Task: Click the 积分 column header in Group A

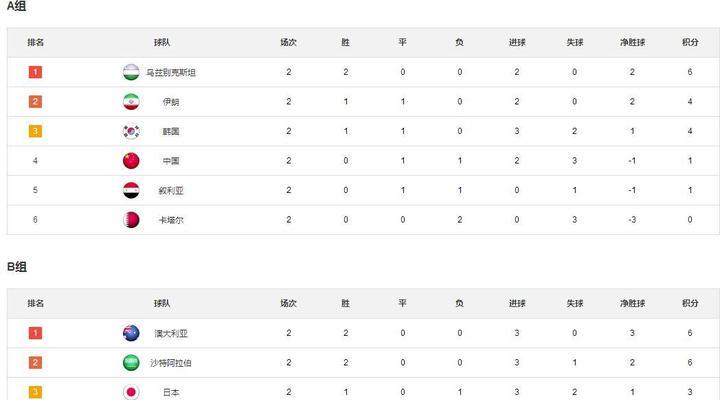Action: click(x=690, y=42)
